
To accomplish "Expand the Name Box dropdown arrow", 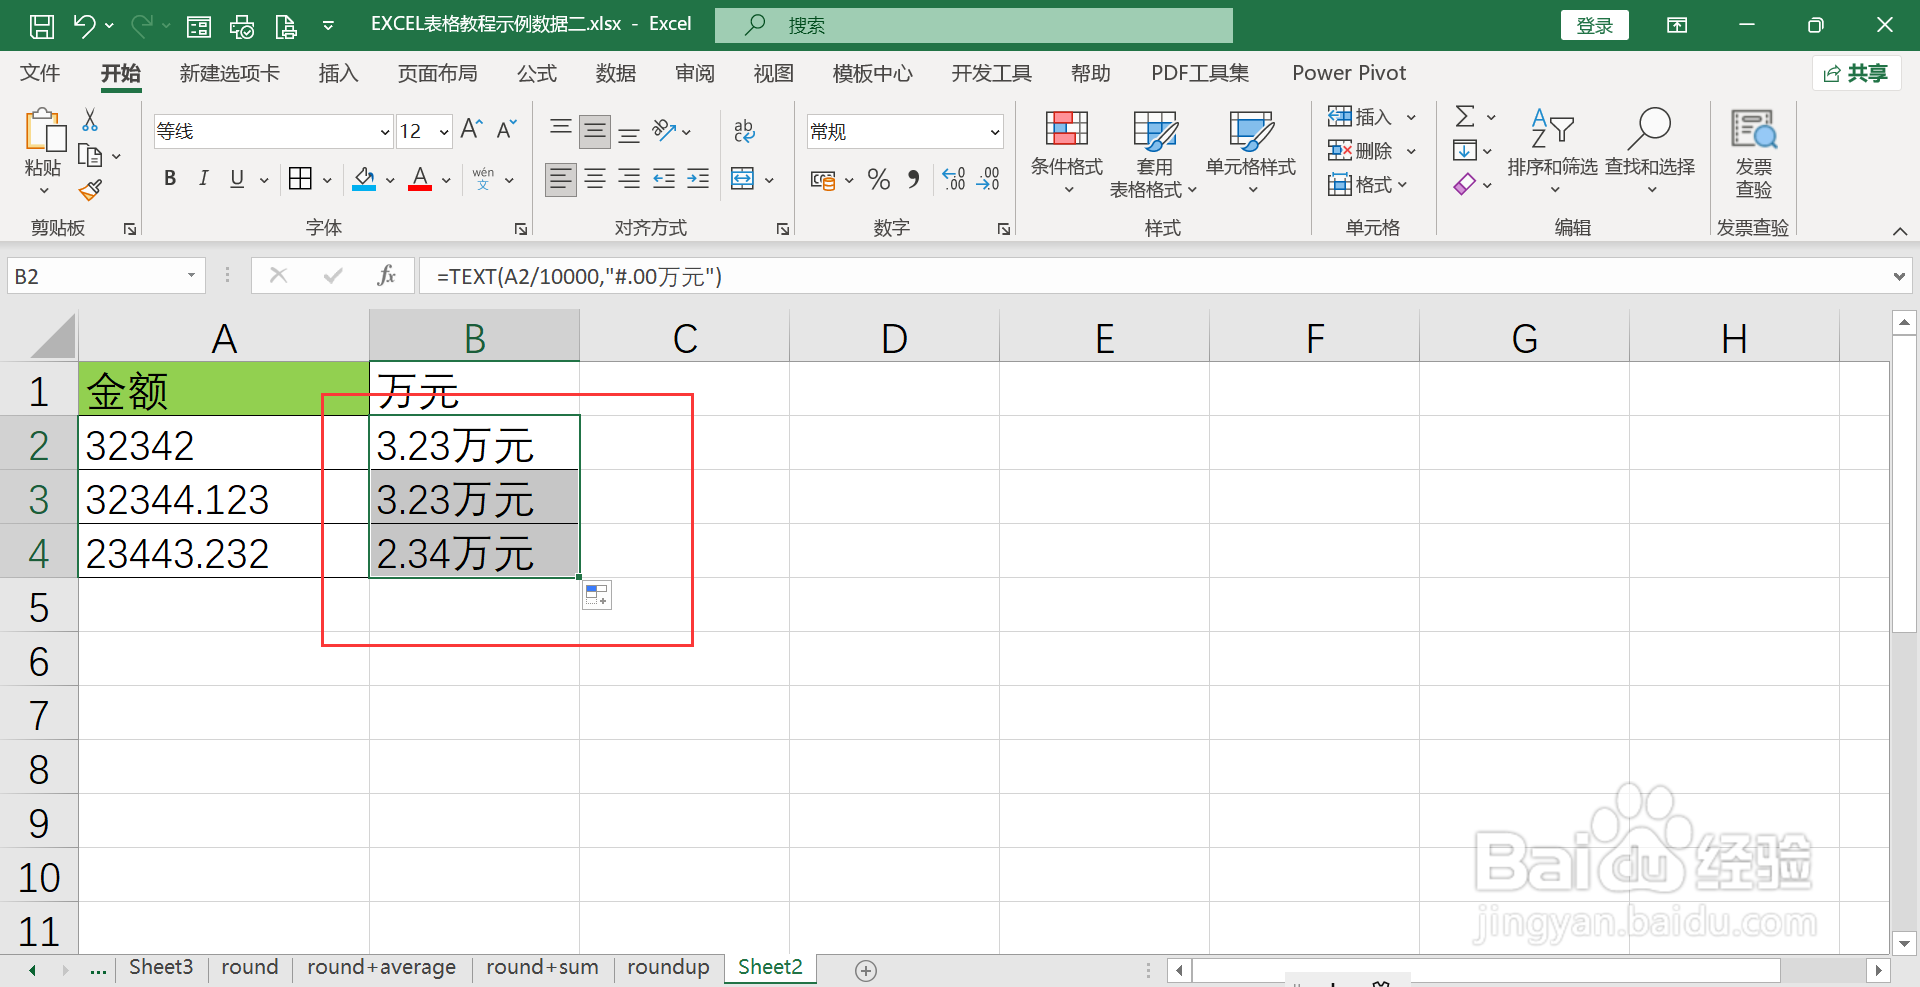I will pos(191,276).
